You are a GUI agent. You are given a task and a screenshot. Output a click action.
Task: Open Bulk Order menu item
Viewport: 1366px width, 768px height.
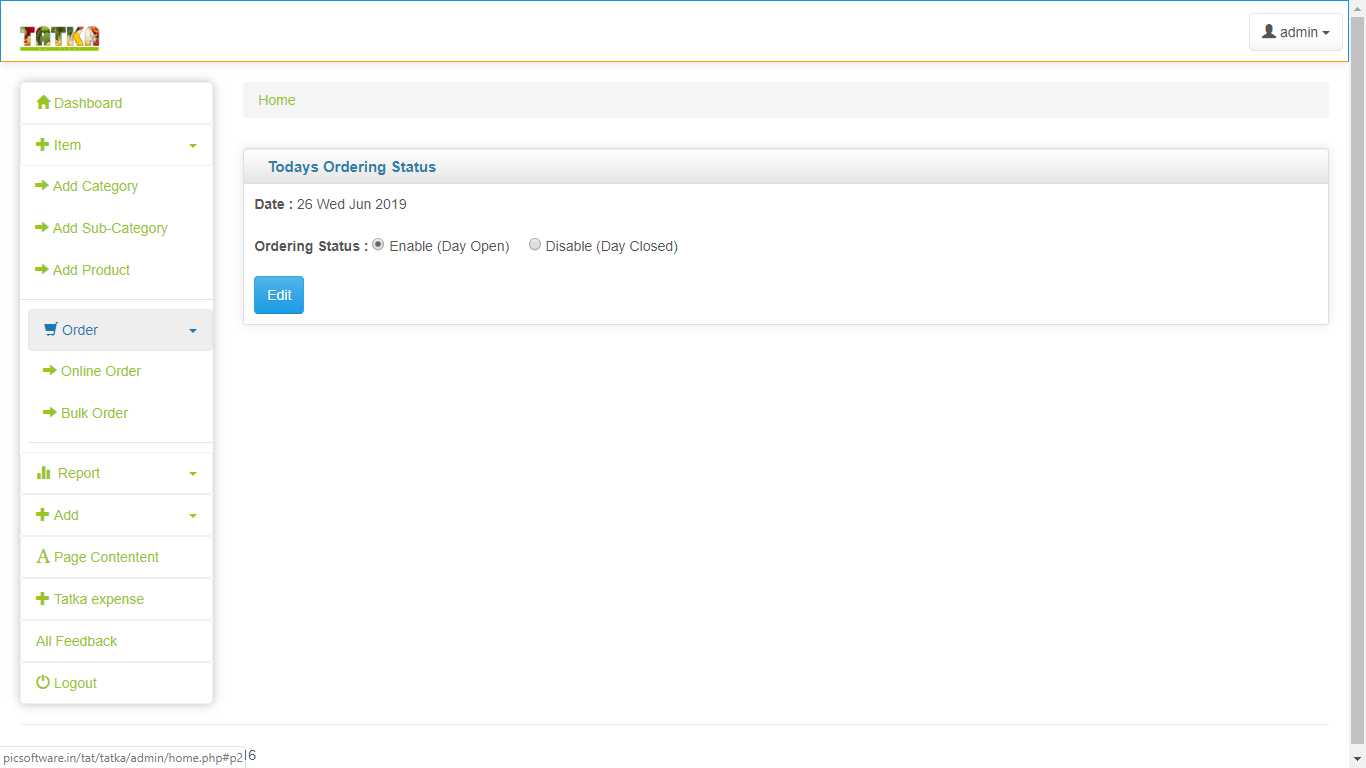click(94, 413)
